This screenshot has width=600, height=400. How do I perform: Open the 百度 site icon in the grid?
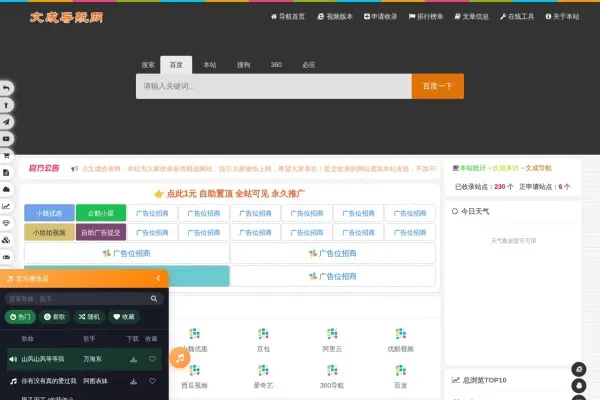[401, 371]
